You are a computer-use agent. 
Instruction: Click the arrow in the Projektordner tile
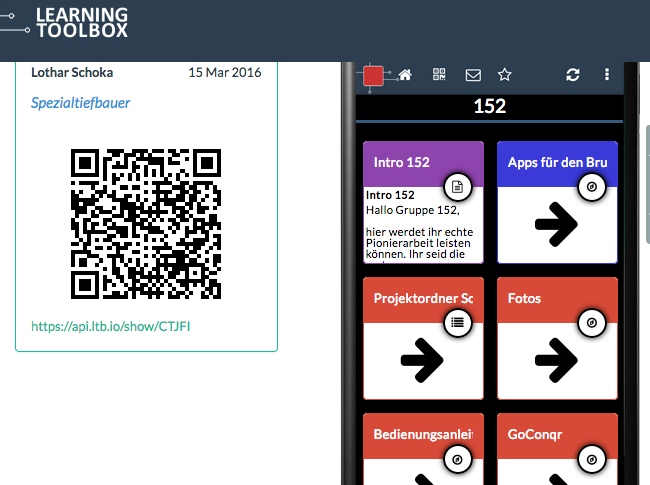click(422, 360)
